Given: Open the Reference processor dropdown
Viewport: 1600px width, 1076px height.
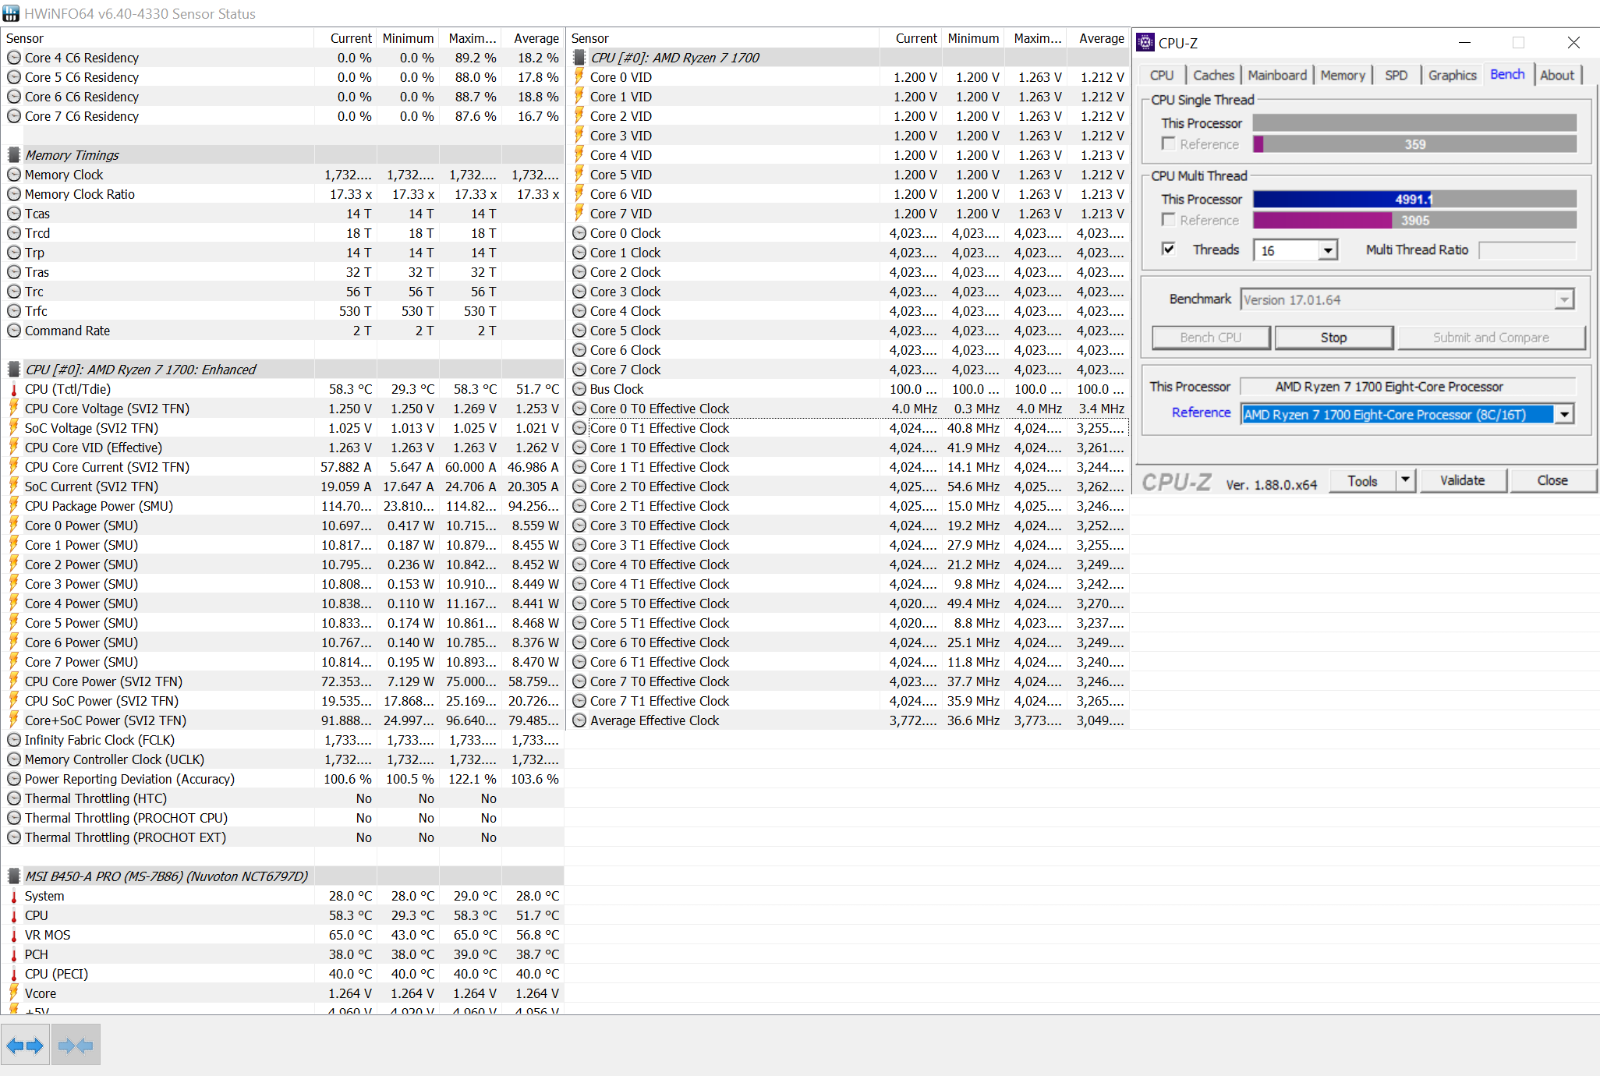Looking at the screenshot, I should [1565, 414].
